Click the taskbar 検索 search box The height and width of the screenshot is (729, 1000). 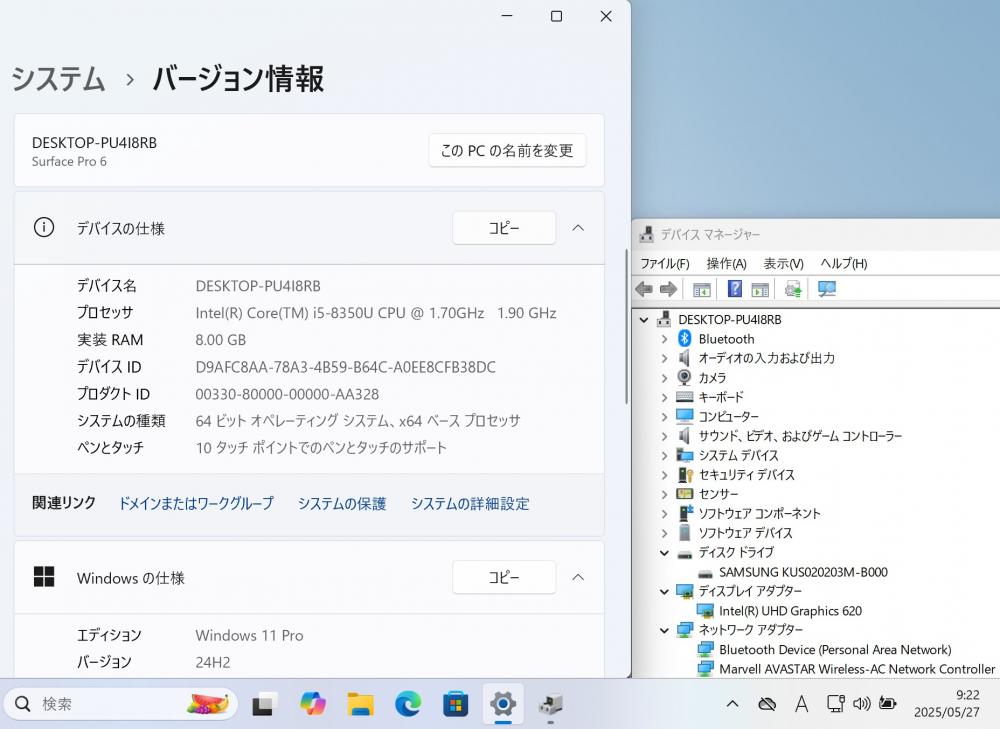click(x=121, y=704)
